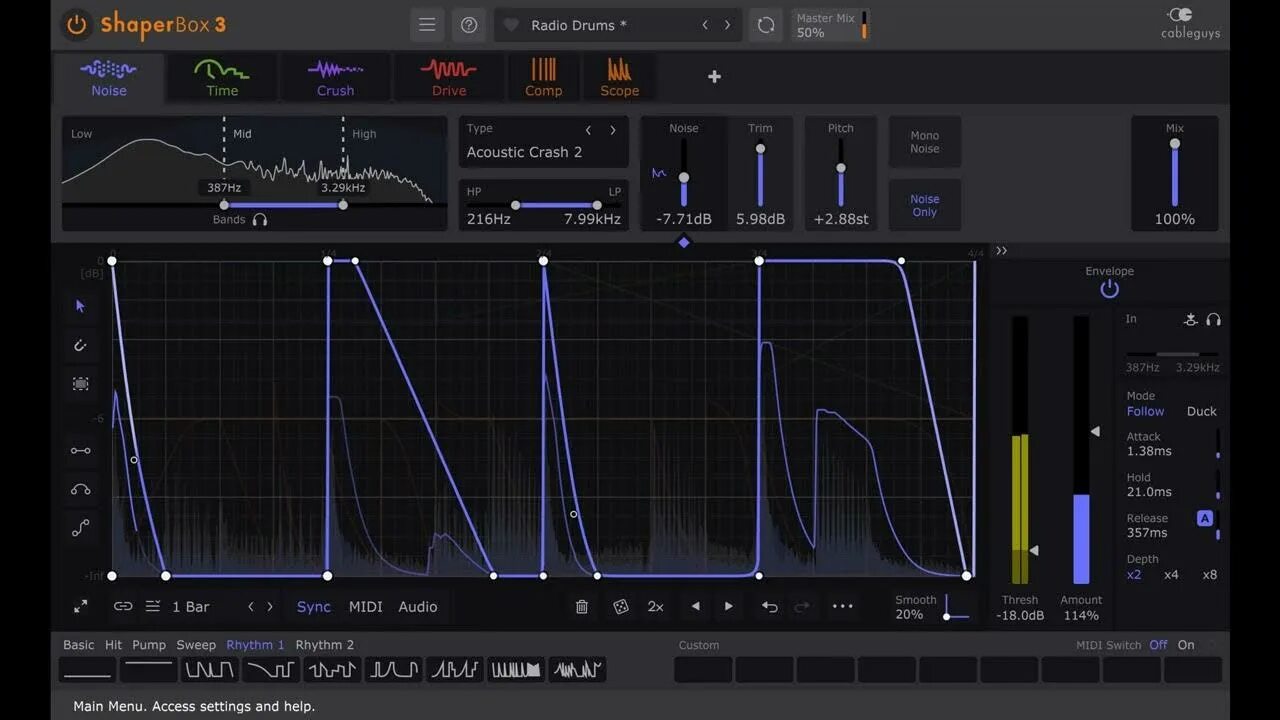Open the help question mark icon

tap(469, 25)
